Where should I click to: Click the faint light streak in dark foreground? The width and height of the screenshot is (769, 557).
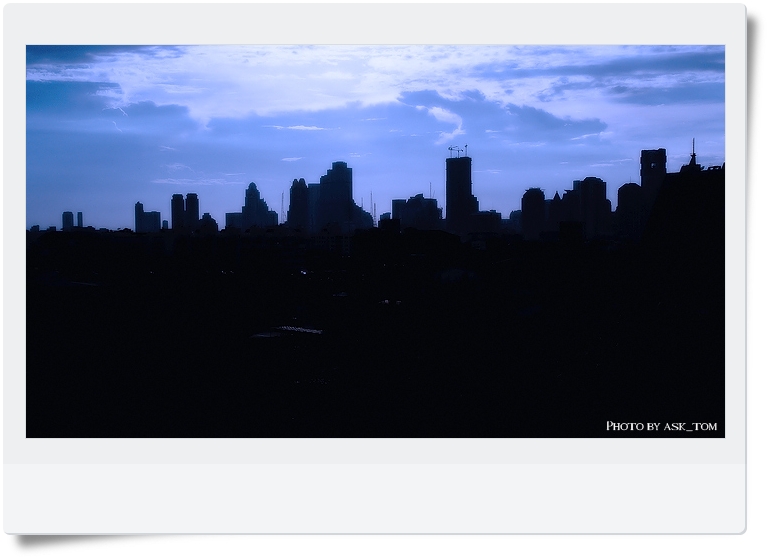[x=290, y=330]
